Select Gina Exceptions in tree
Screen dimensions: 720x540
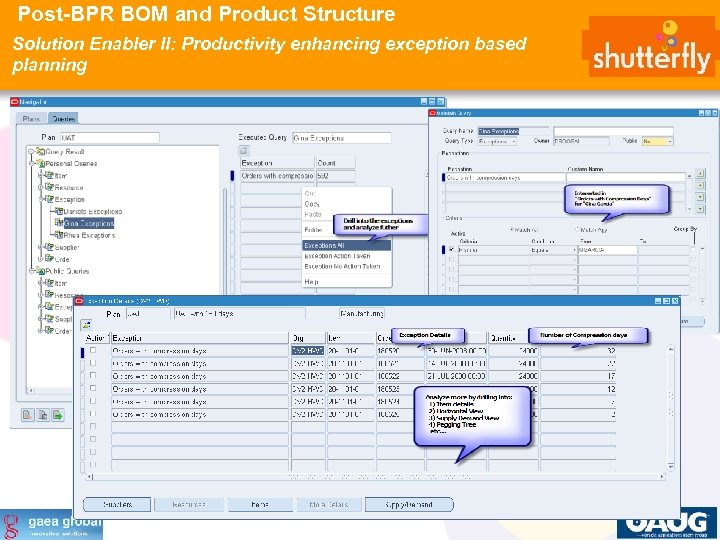click(89, 223)
